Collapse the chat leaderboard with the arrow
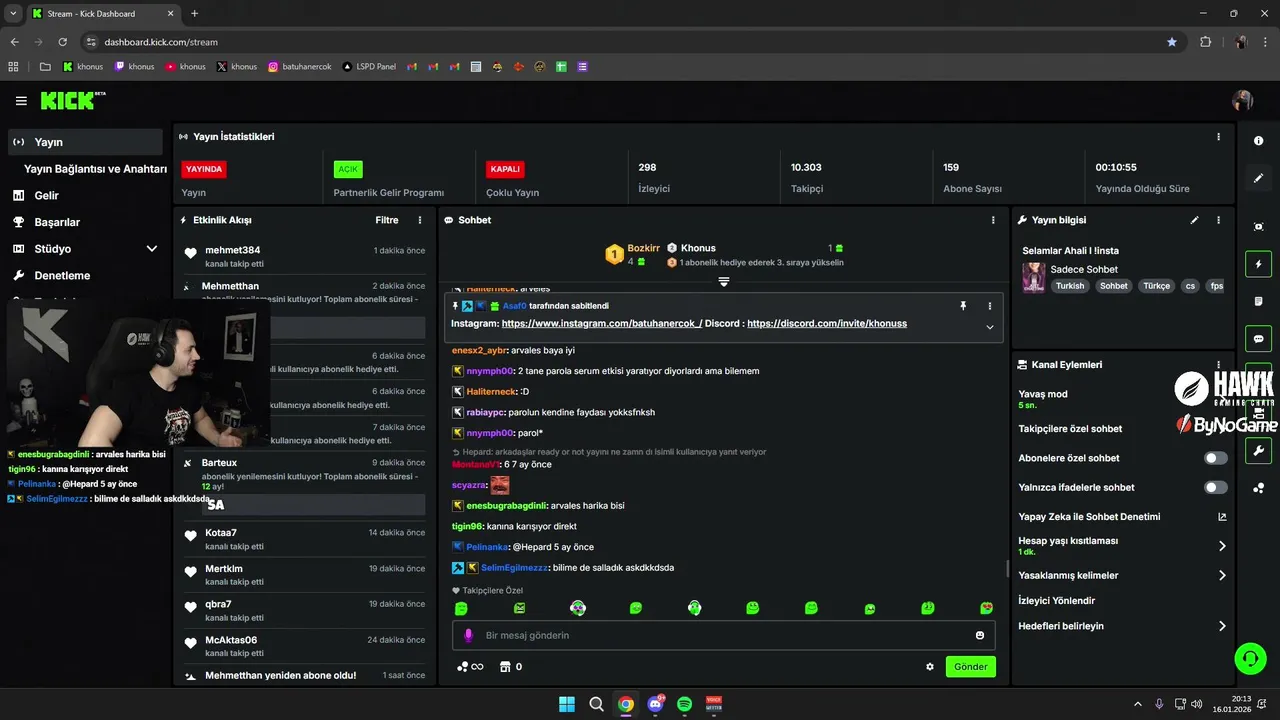The height and width of the screenshot is (720, 1280). click(x=724, y=282)
